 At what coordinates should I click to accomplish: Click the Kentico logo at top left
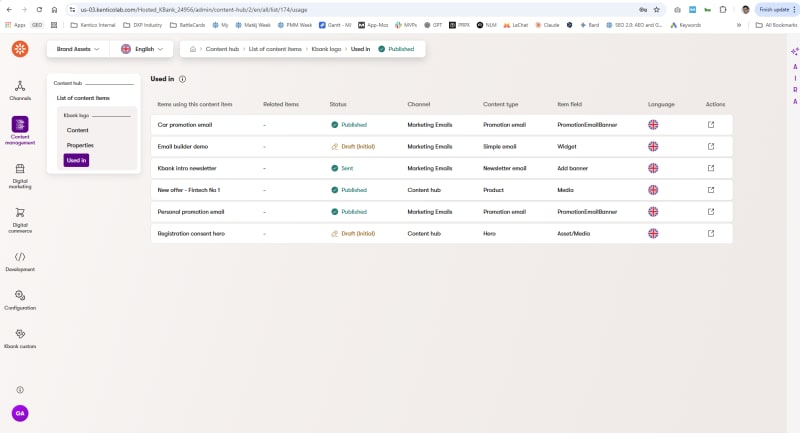click(x=20, y=49)
